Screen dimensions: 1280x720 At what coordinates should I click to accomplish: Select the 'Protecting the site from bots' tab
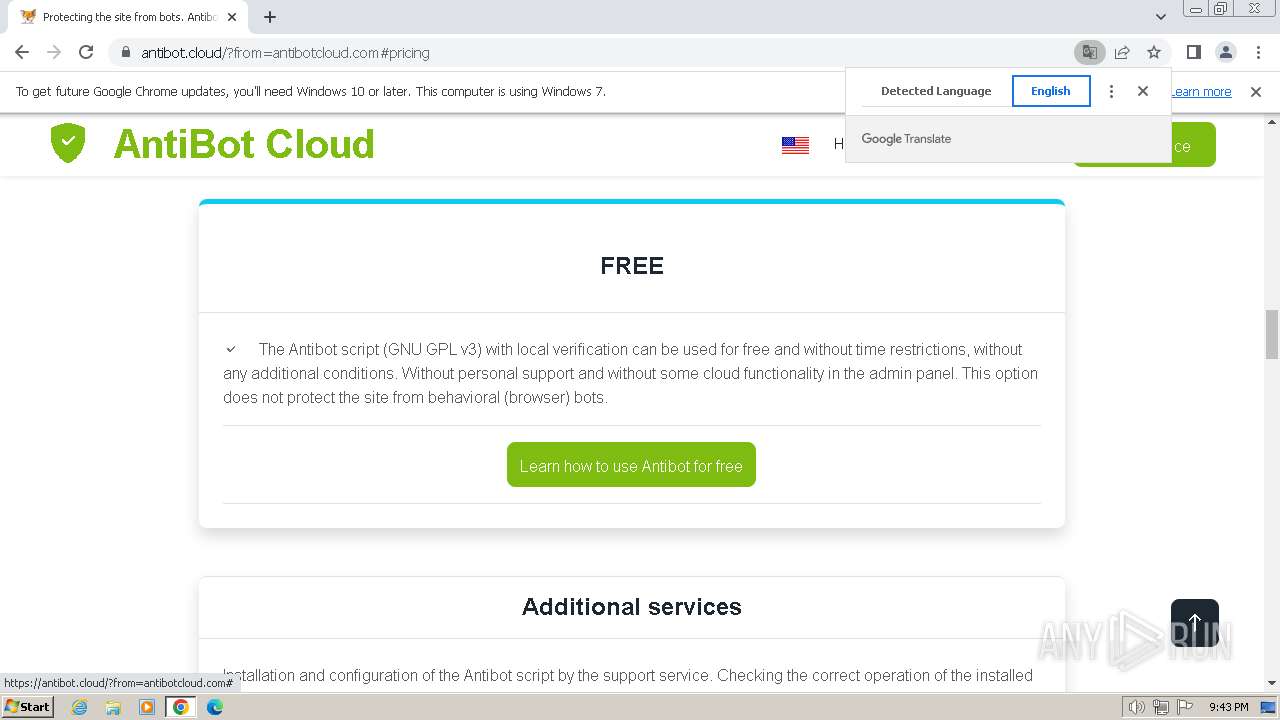click(128, 17)
